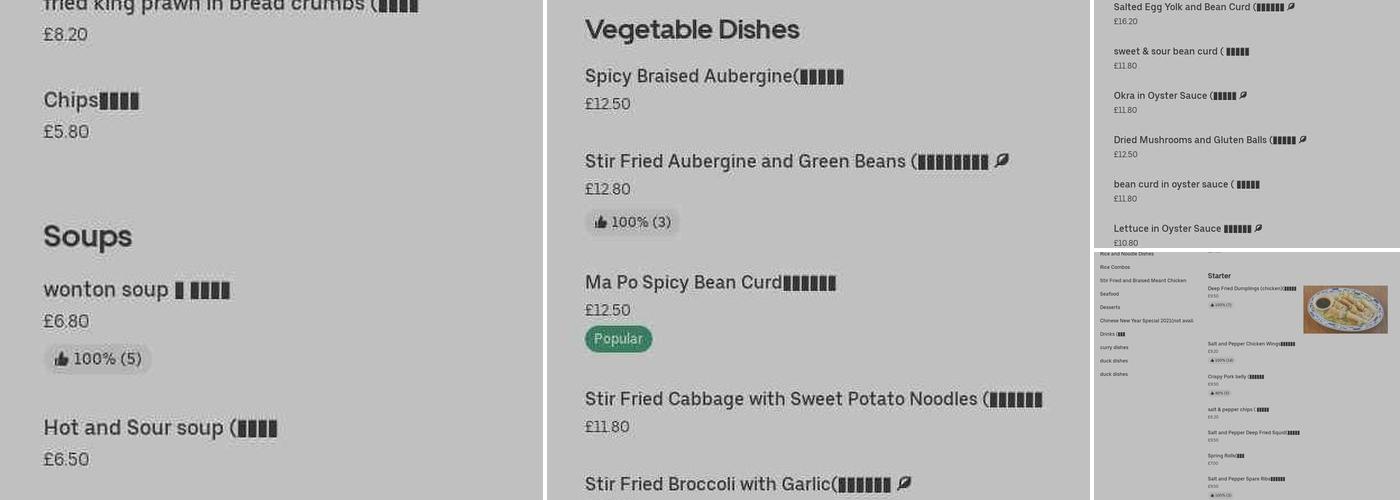Click the leaf icon next to Lettuce in Oyster Sauce
1400x500 pixels.
tap(1258, 229)
